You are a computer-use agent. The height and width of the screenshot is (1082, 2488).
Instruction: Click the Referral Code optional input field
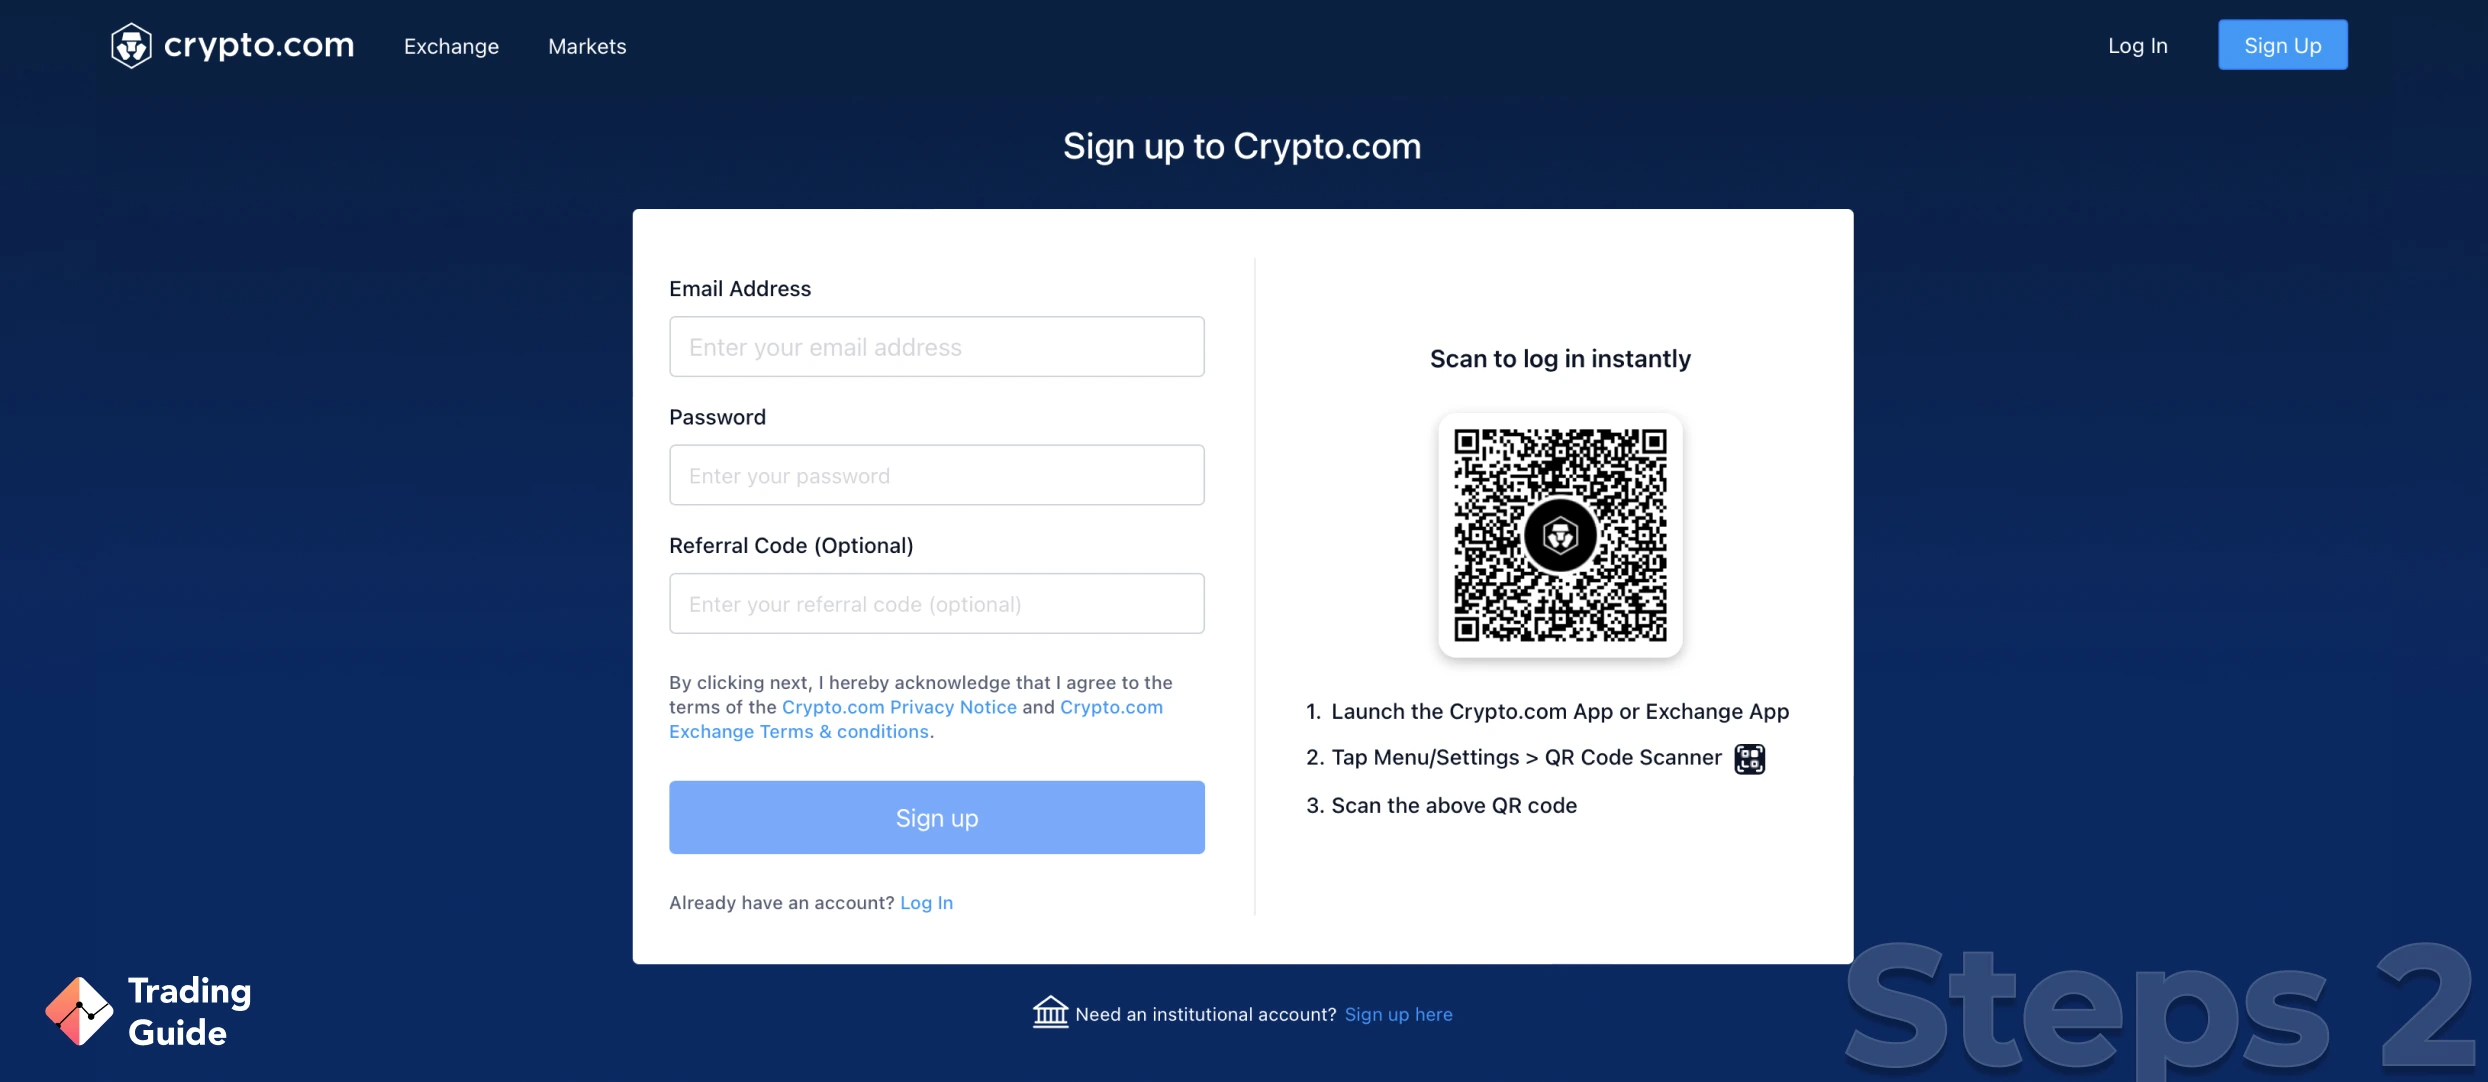[x=936, y=603]
